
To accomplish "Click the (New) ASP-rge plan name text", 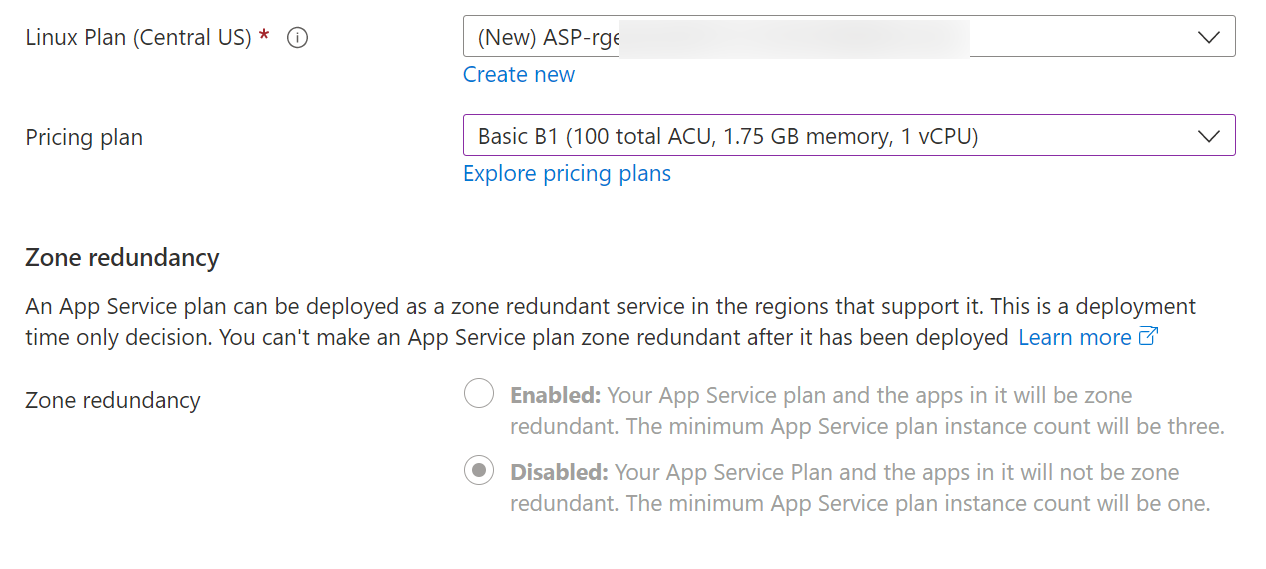I will point(549,38).
